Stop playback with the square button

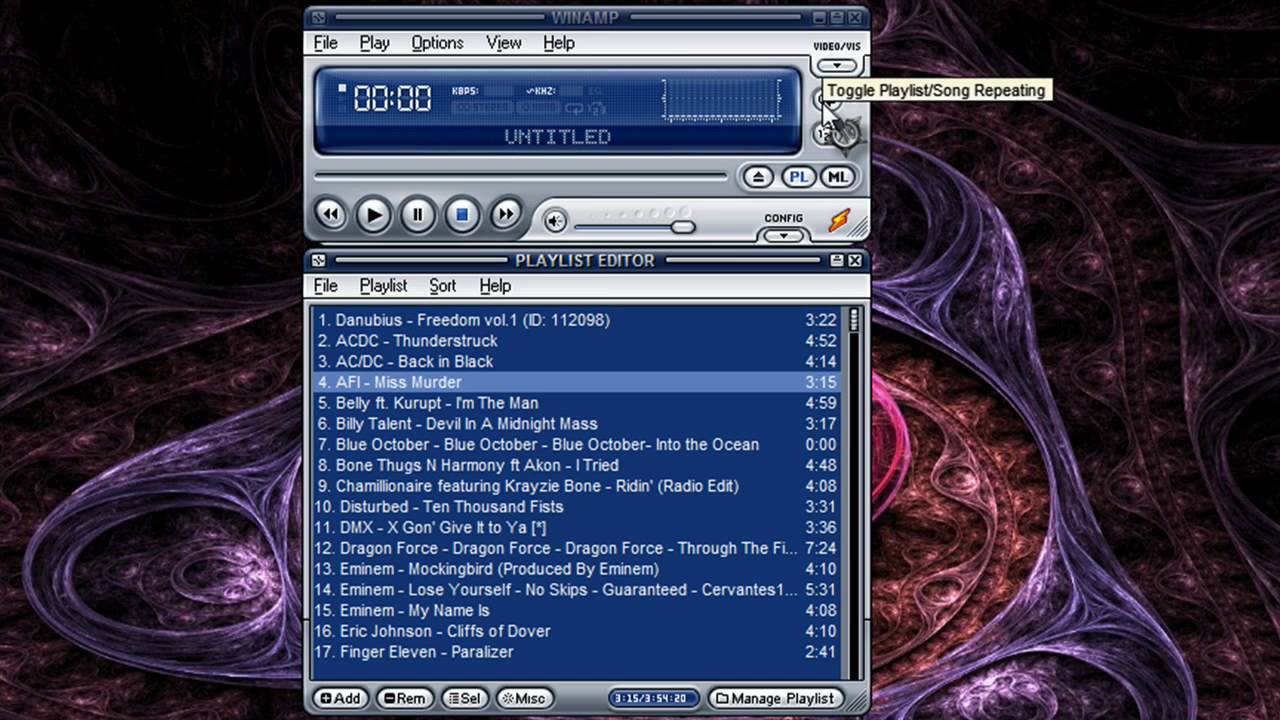(x=462, y=214)
